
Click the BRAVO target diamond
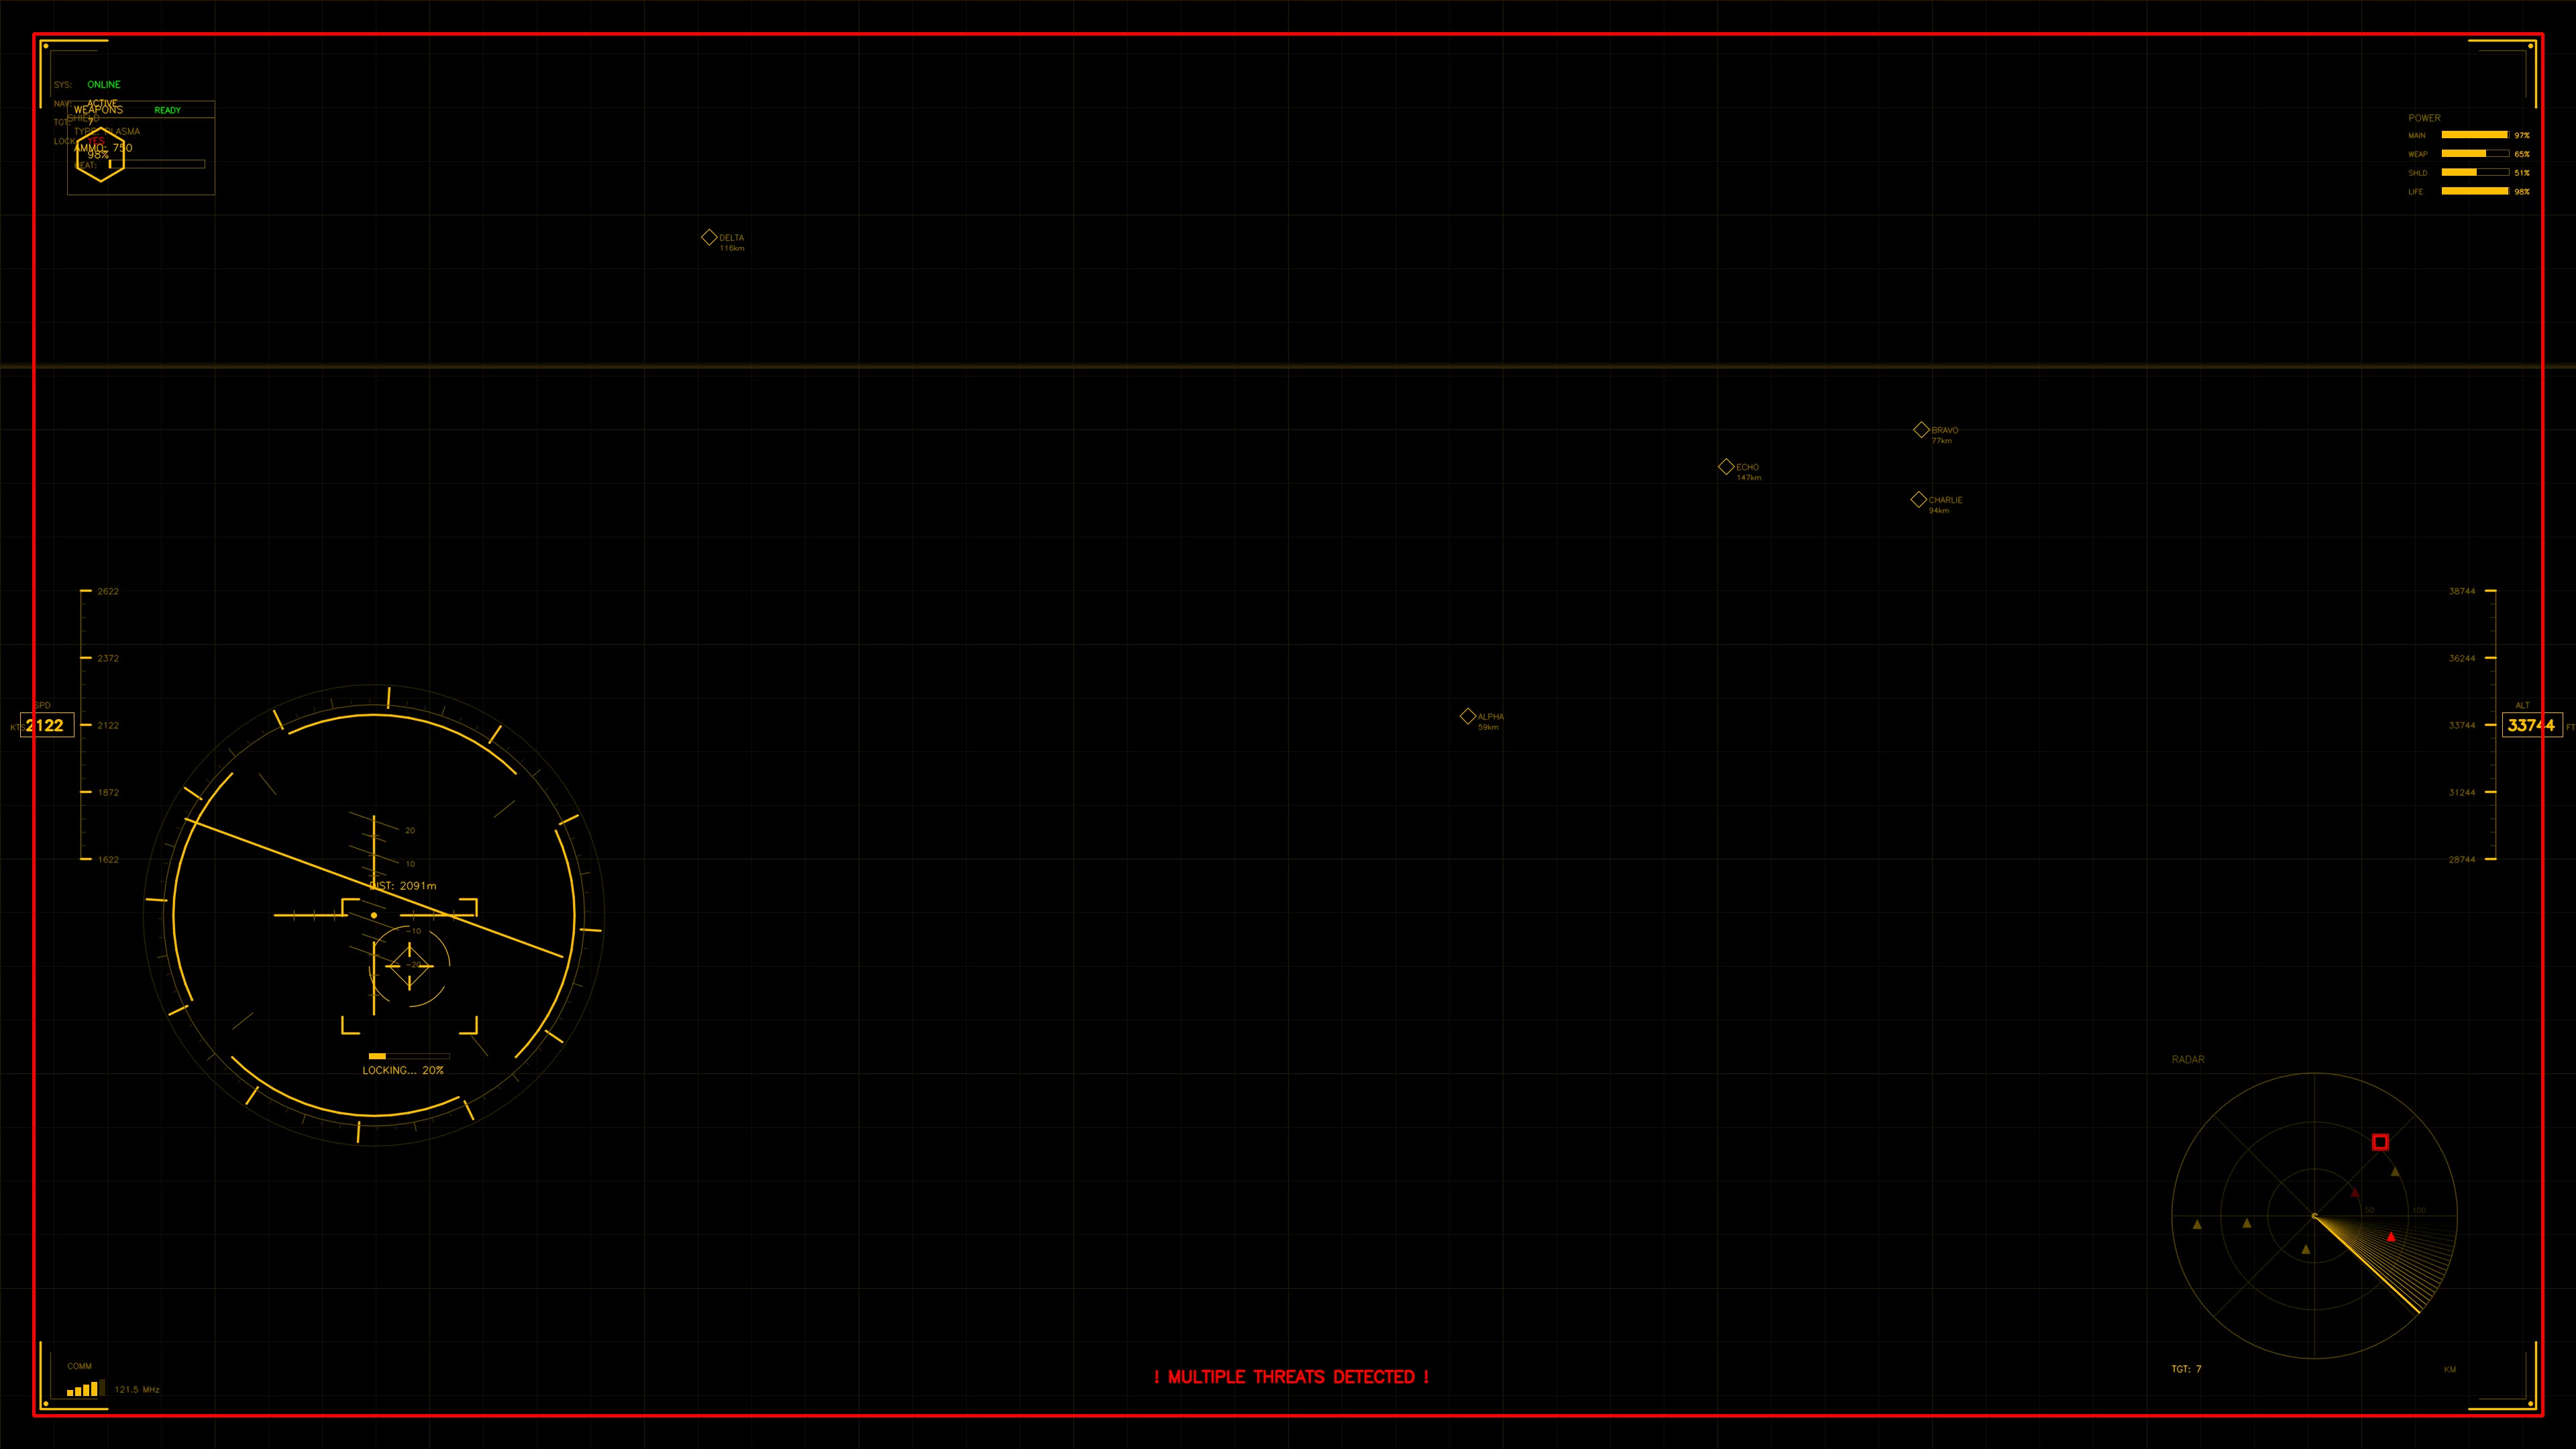(x=1921, y=429)
